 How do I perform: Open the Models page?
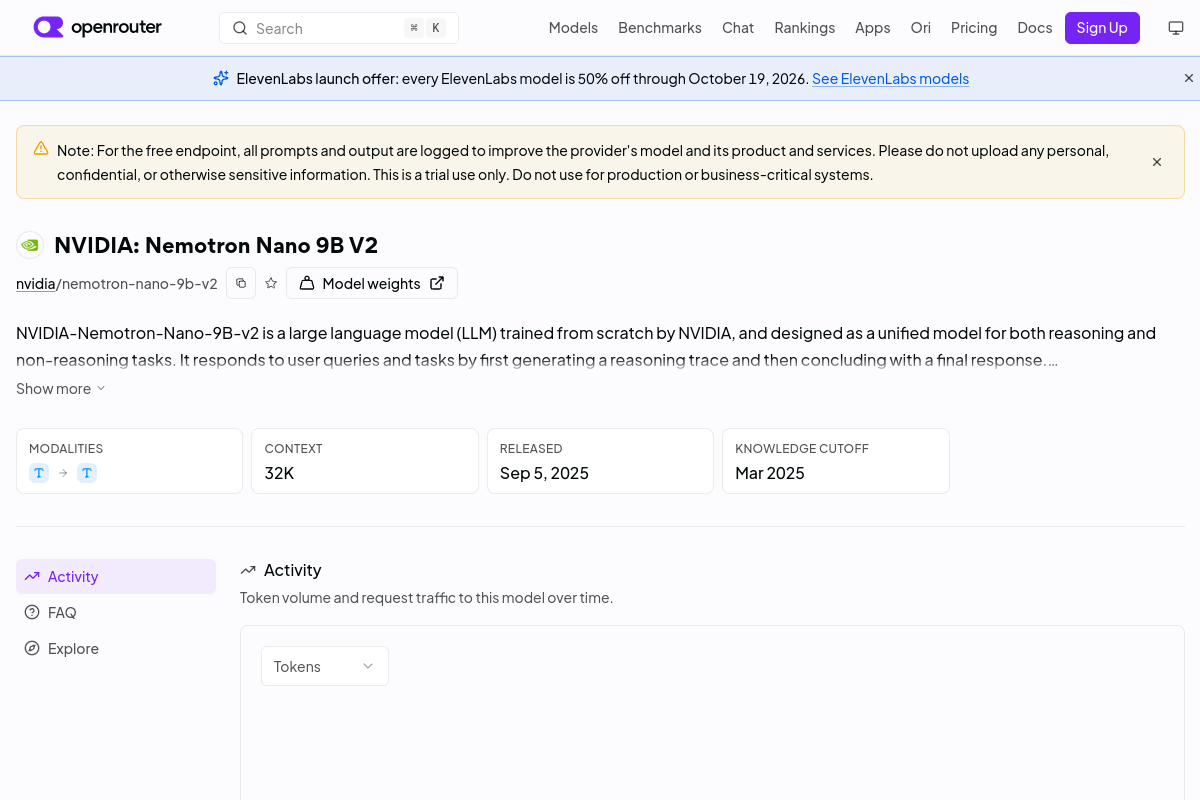tap(573, 28)
